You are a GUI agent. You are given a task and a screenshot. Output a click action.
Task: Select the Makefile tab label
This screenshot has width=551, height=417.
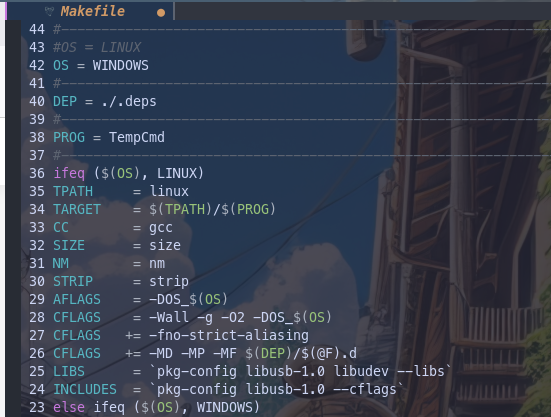pyautogui.click(x=92, y=11)
